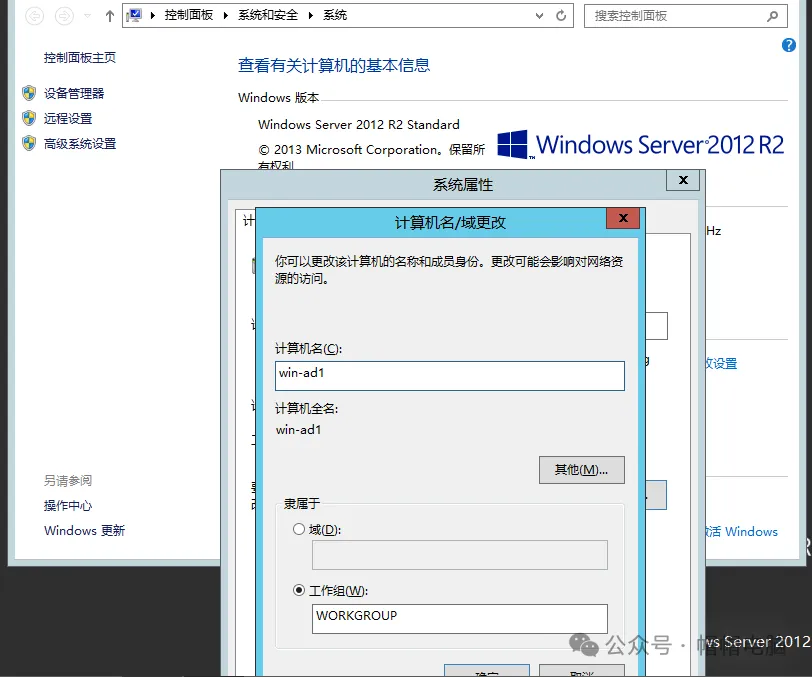This screenshot has width=812, height=677.
Task: Go to 控制面板主页
Action: (x=80, y=58)
